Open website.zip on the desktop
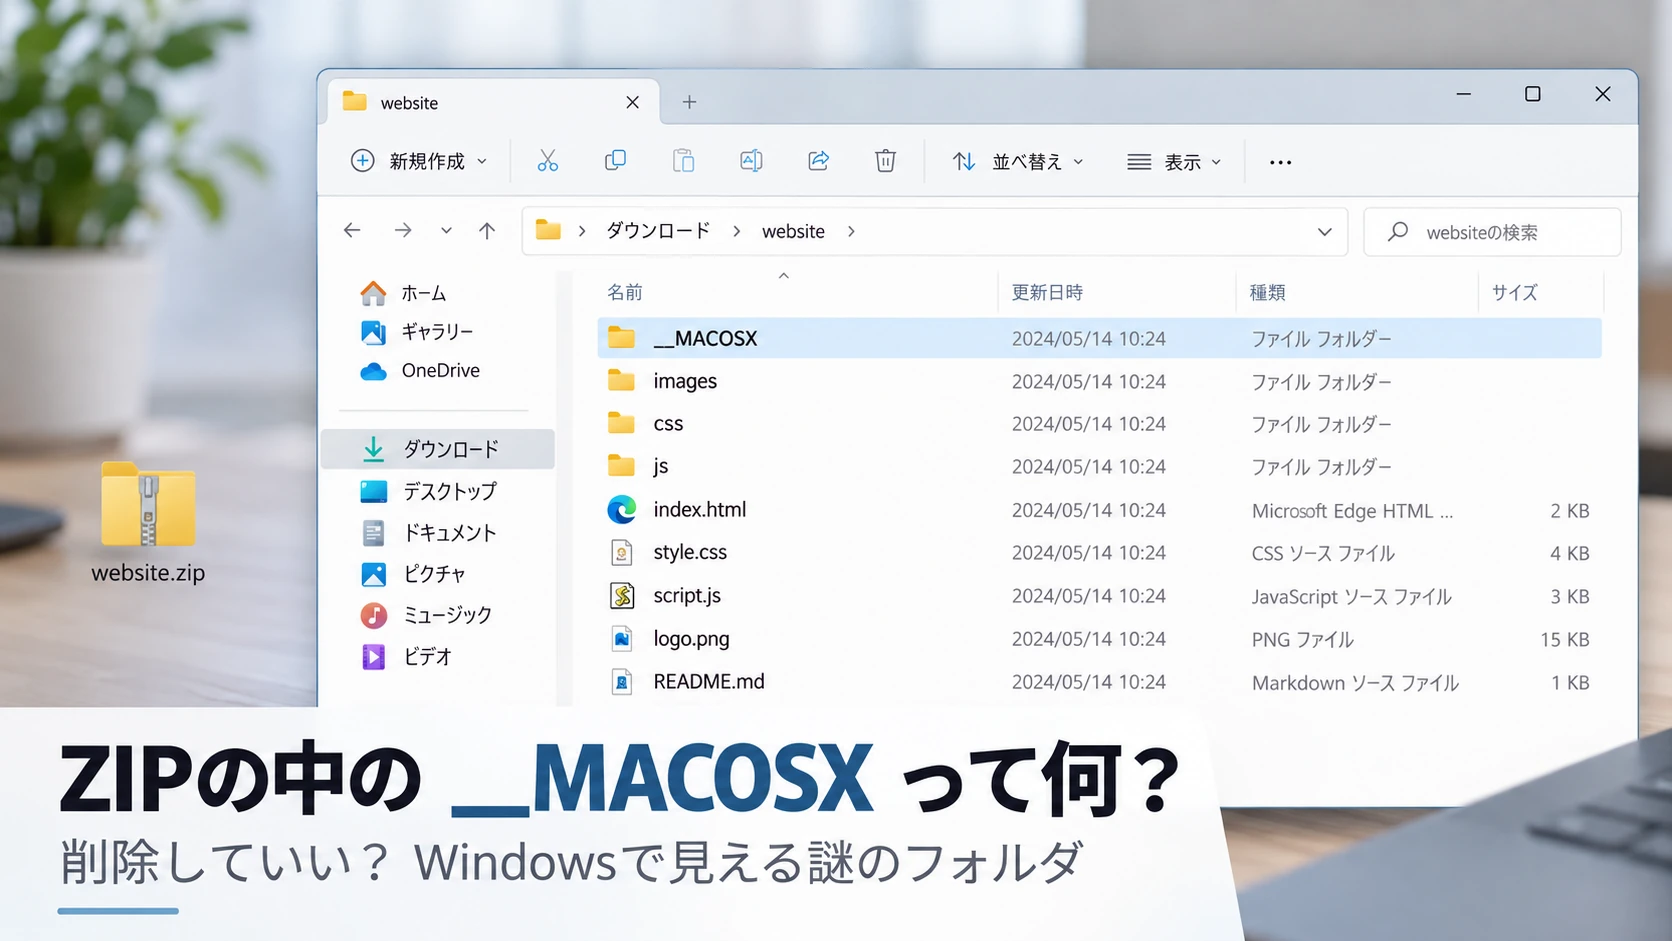Viewport: 1672px width, 941px height. click(148, 522)
